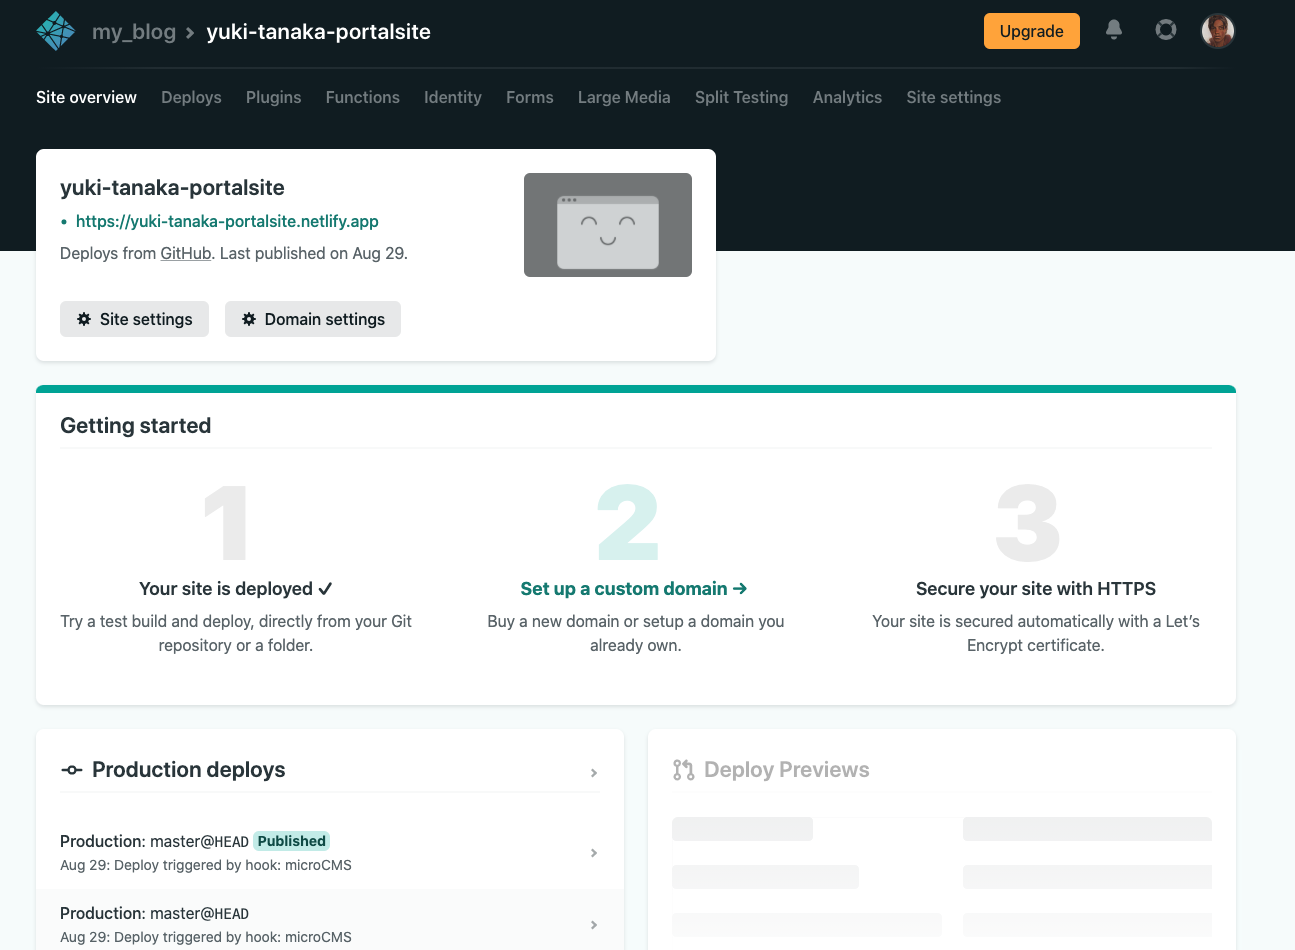The image size is (1295, 950).
Task: Click the orange Upgrade button
Action: coord(1032,31)
